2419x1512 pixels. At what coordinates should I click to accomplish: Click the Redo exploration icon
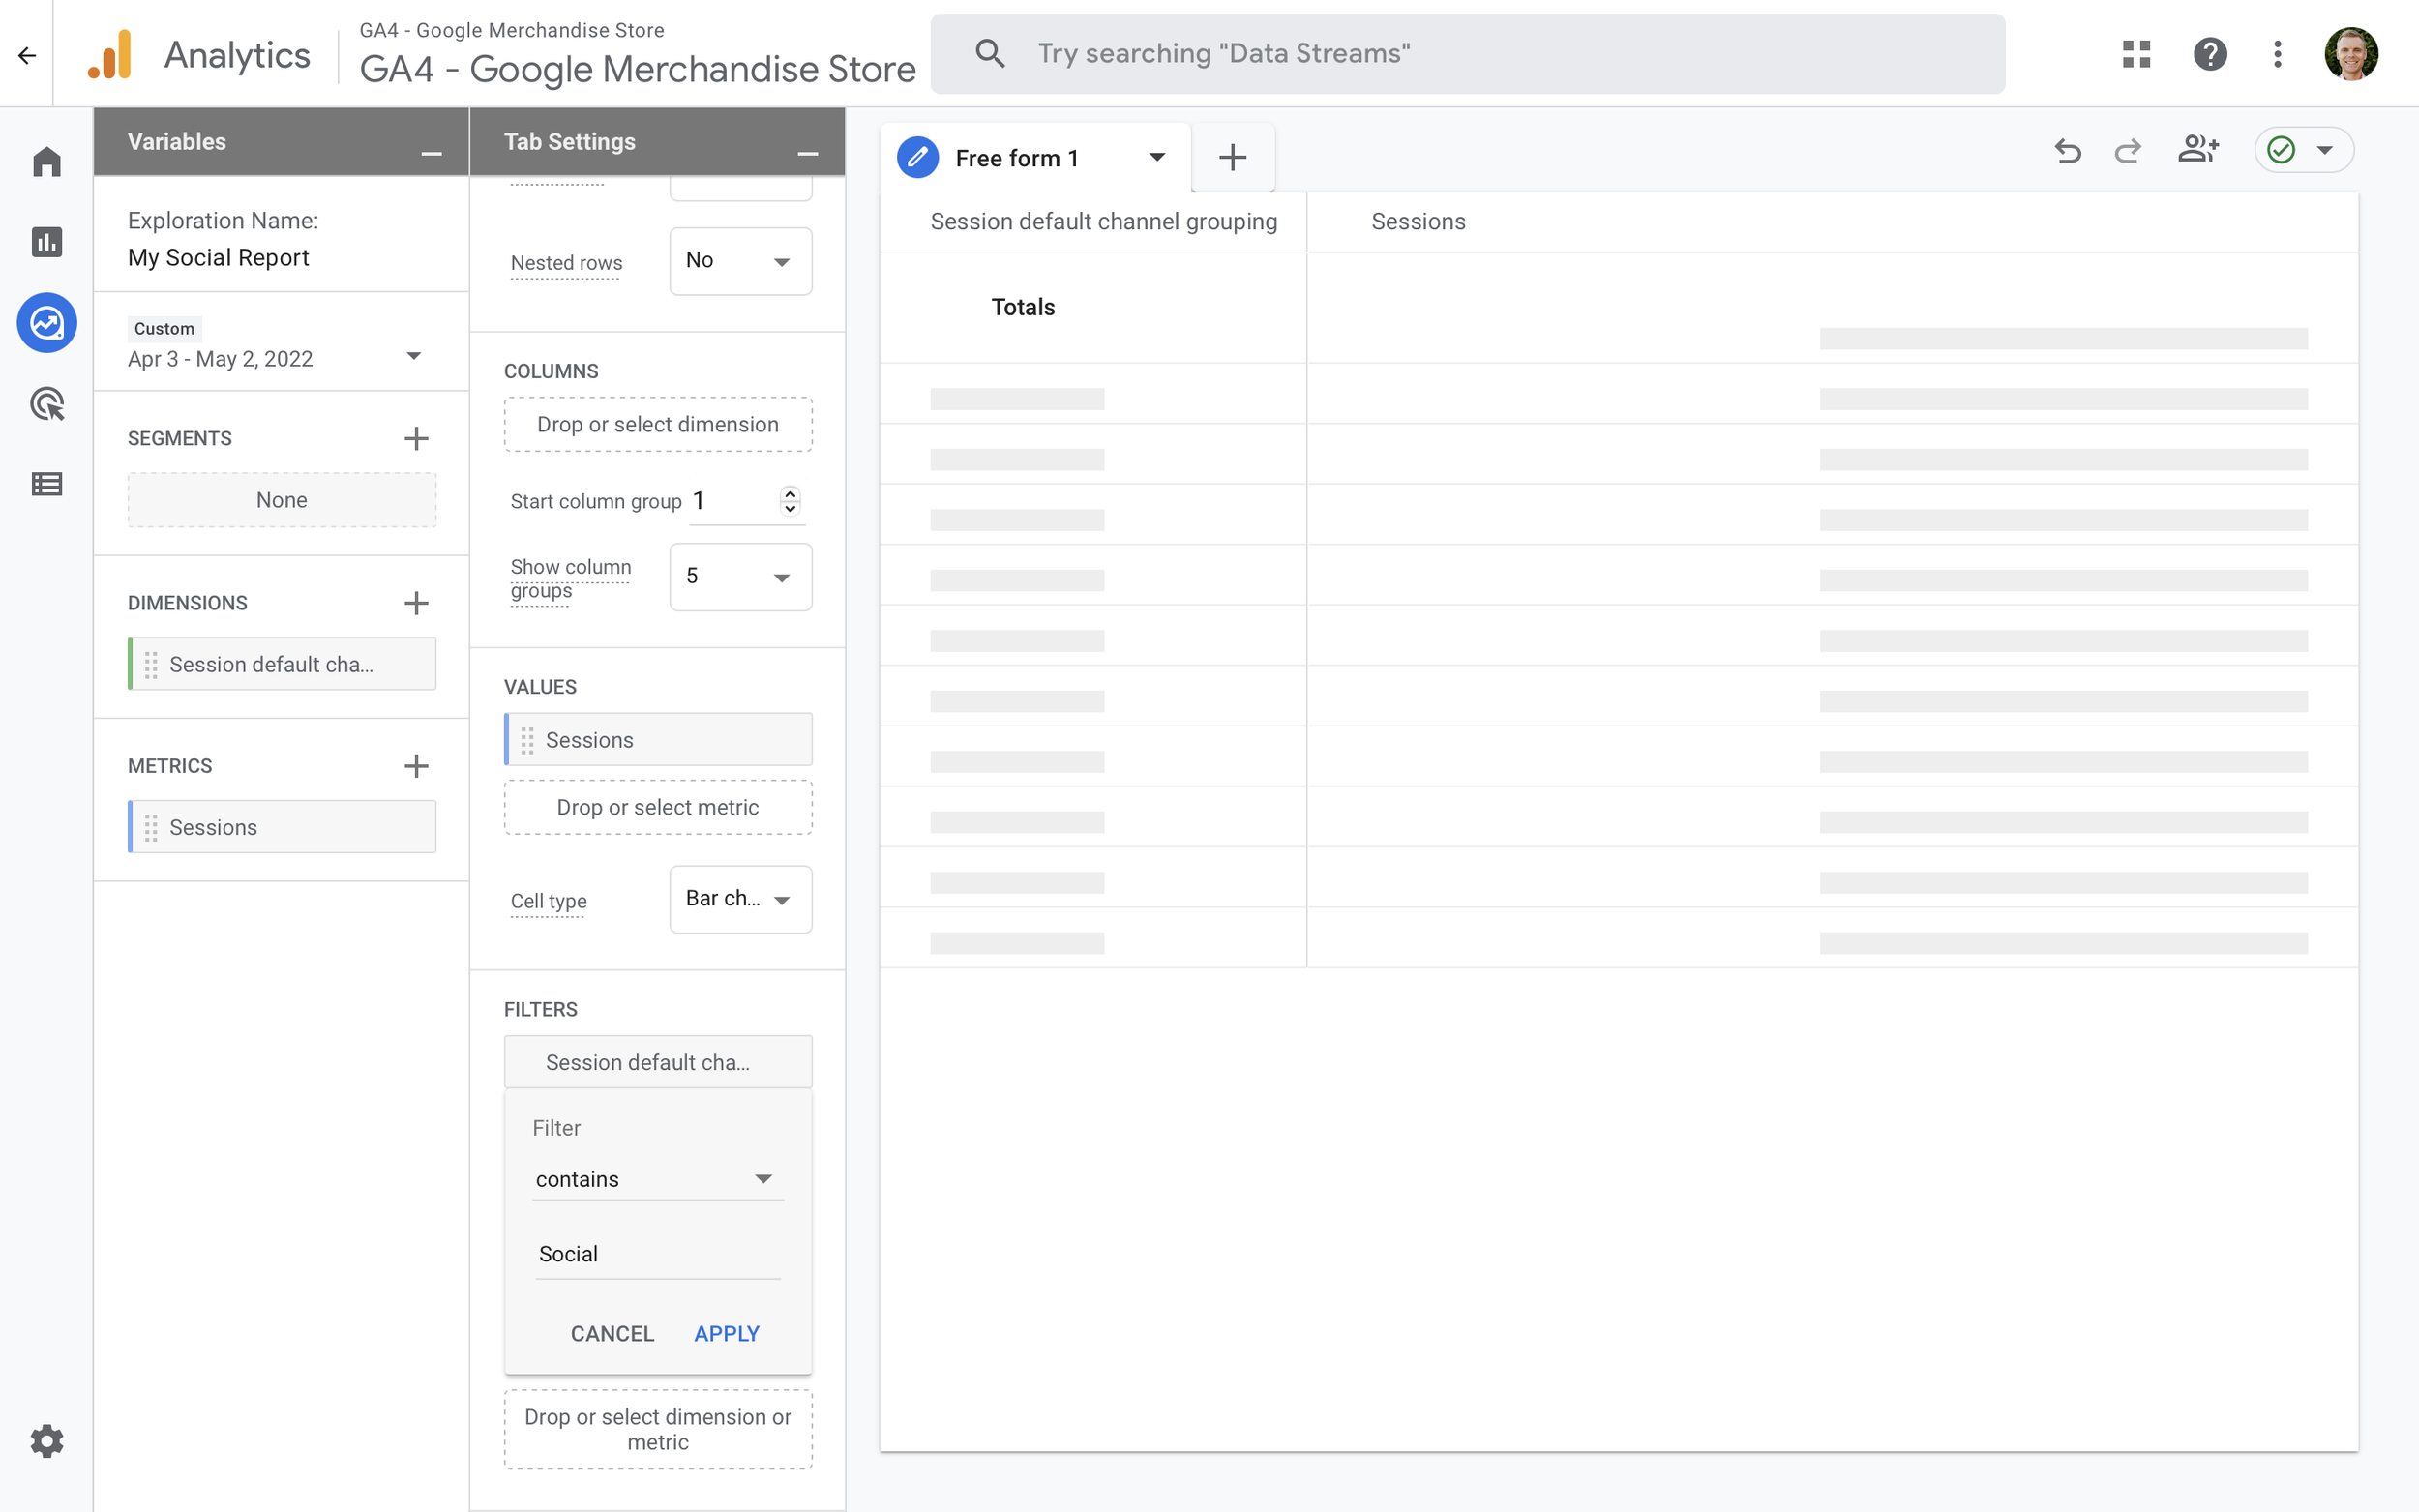pos(2127,151)
